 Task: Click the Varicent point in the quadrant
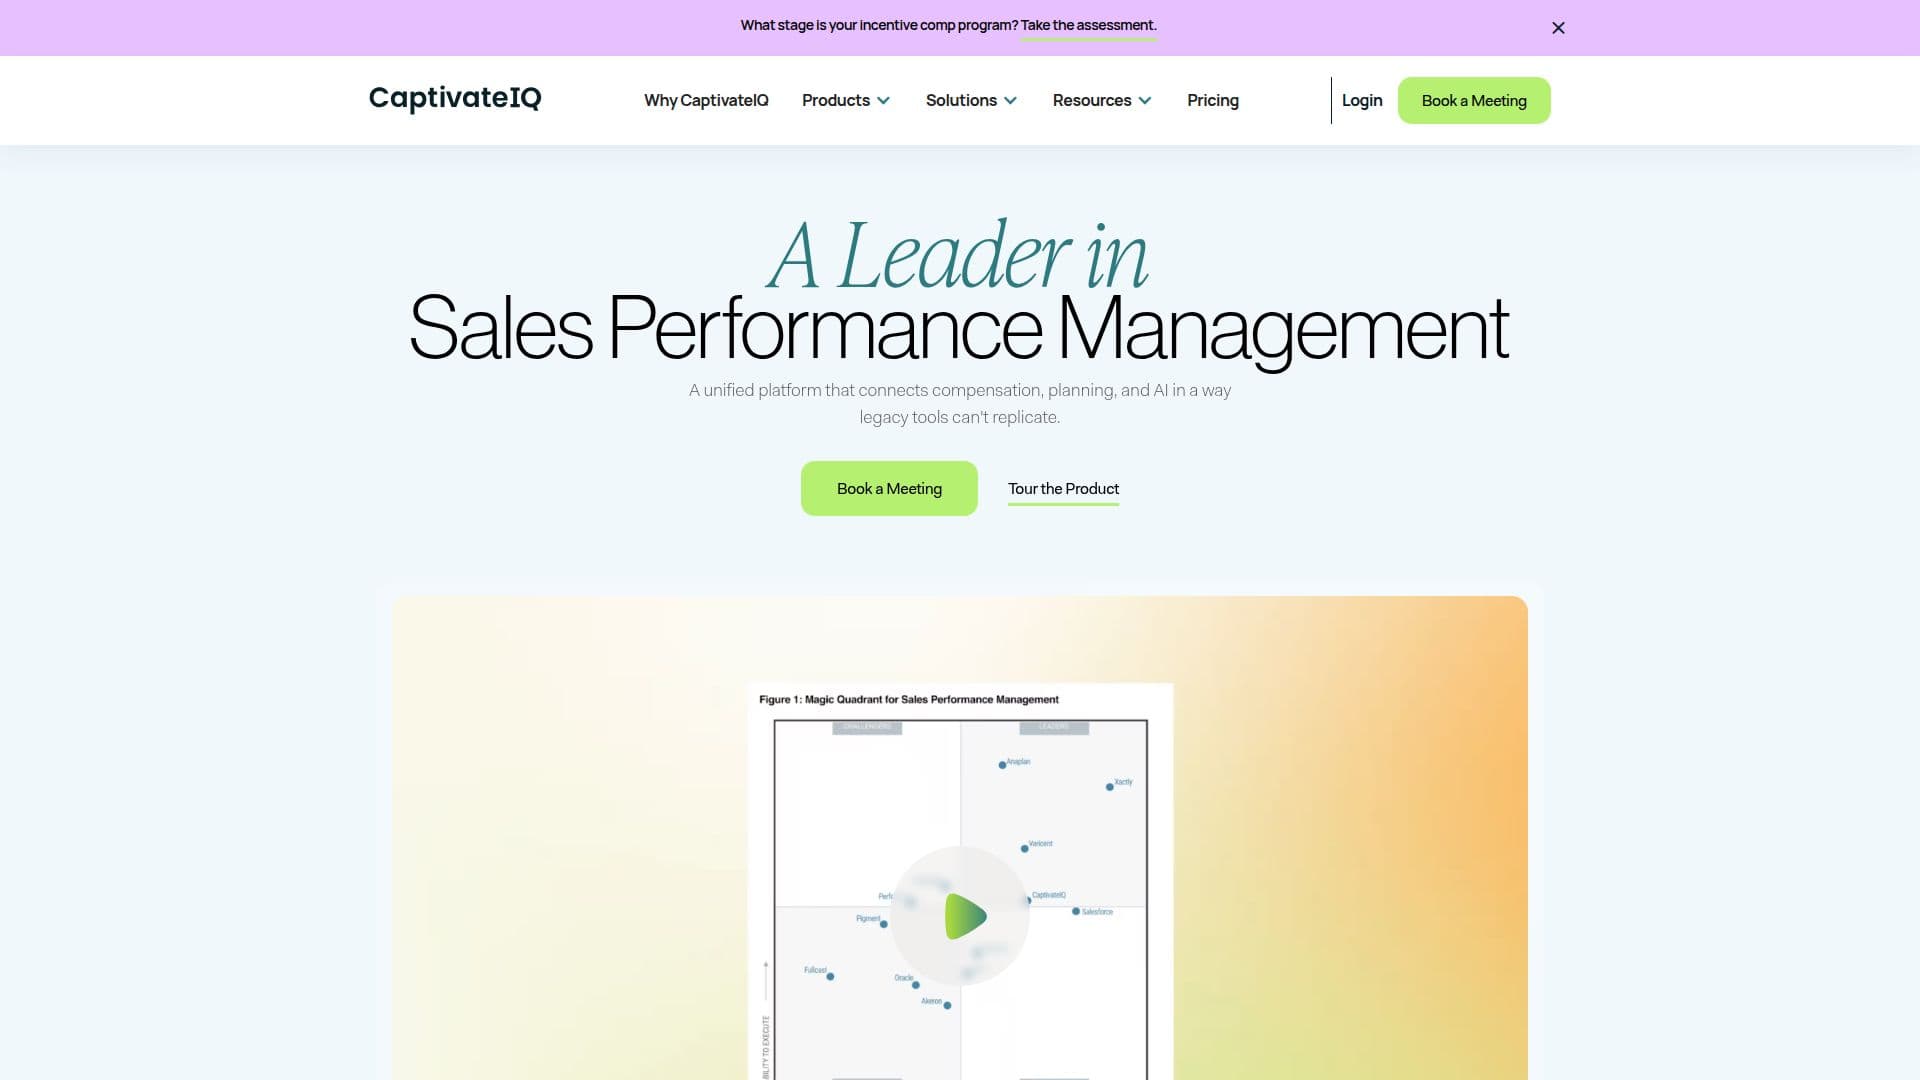pos(1024,848)
